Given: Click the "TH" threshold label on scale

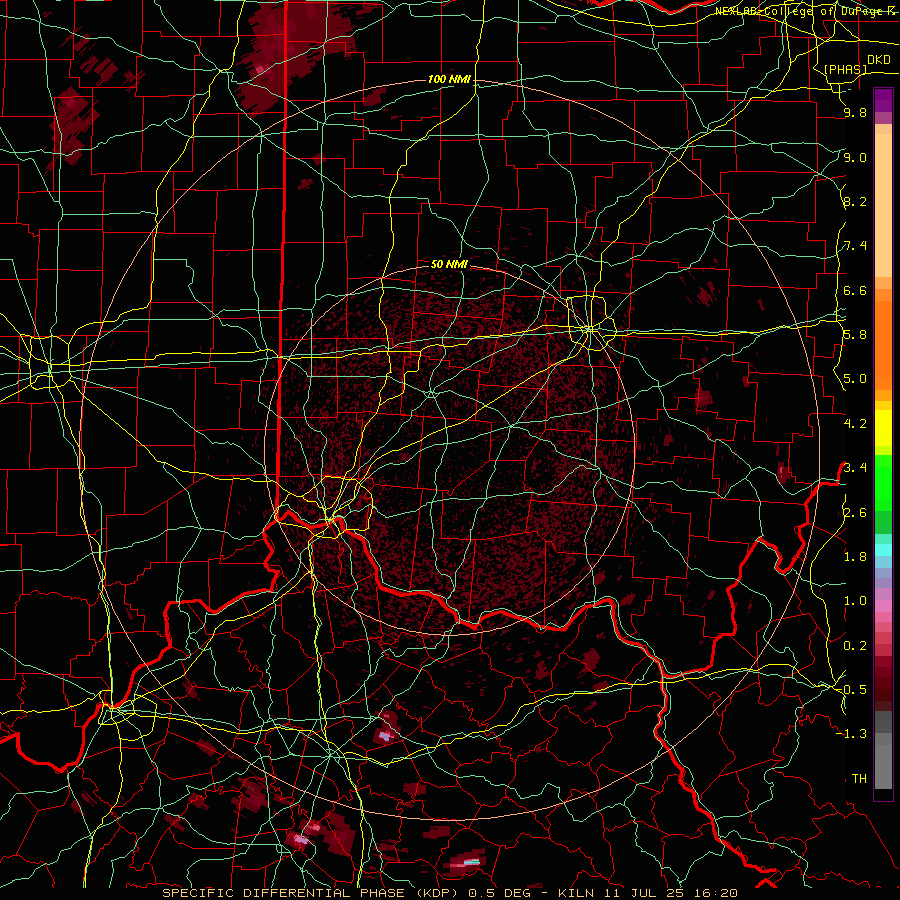Looking at the screenshot, I should 859,778.
